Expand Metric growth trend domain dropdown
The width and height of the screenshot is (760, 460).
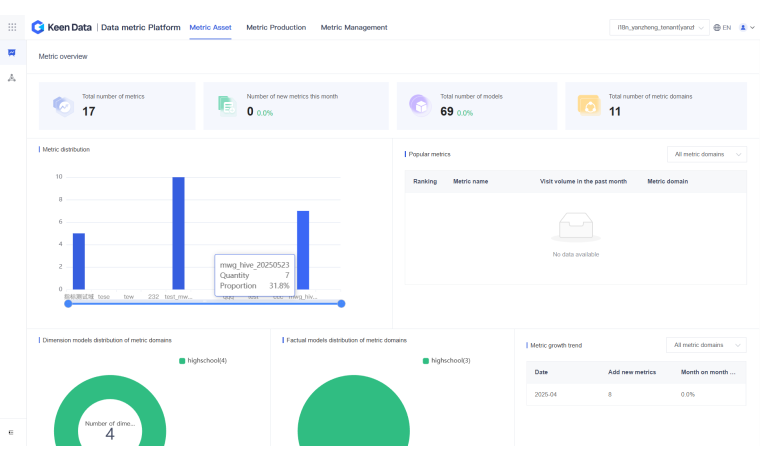tap(706, 345)
